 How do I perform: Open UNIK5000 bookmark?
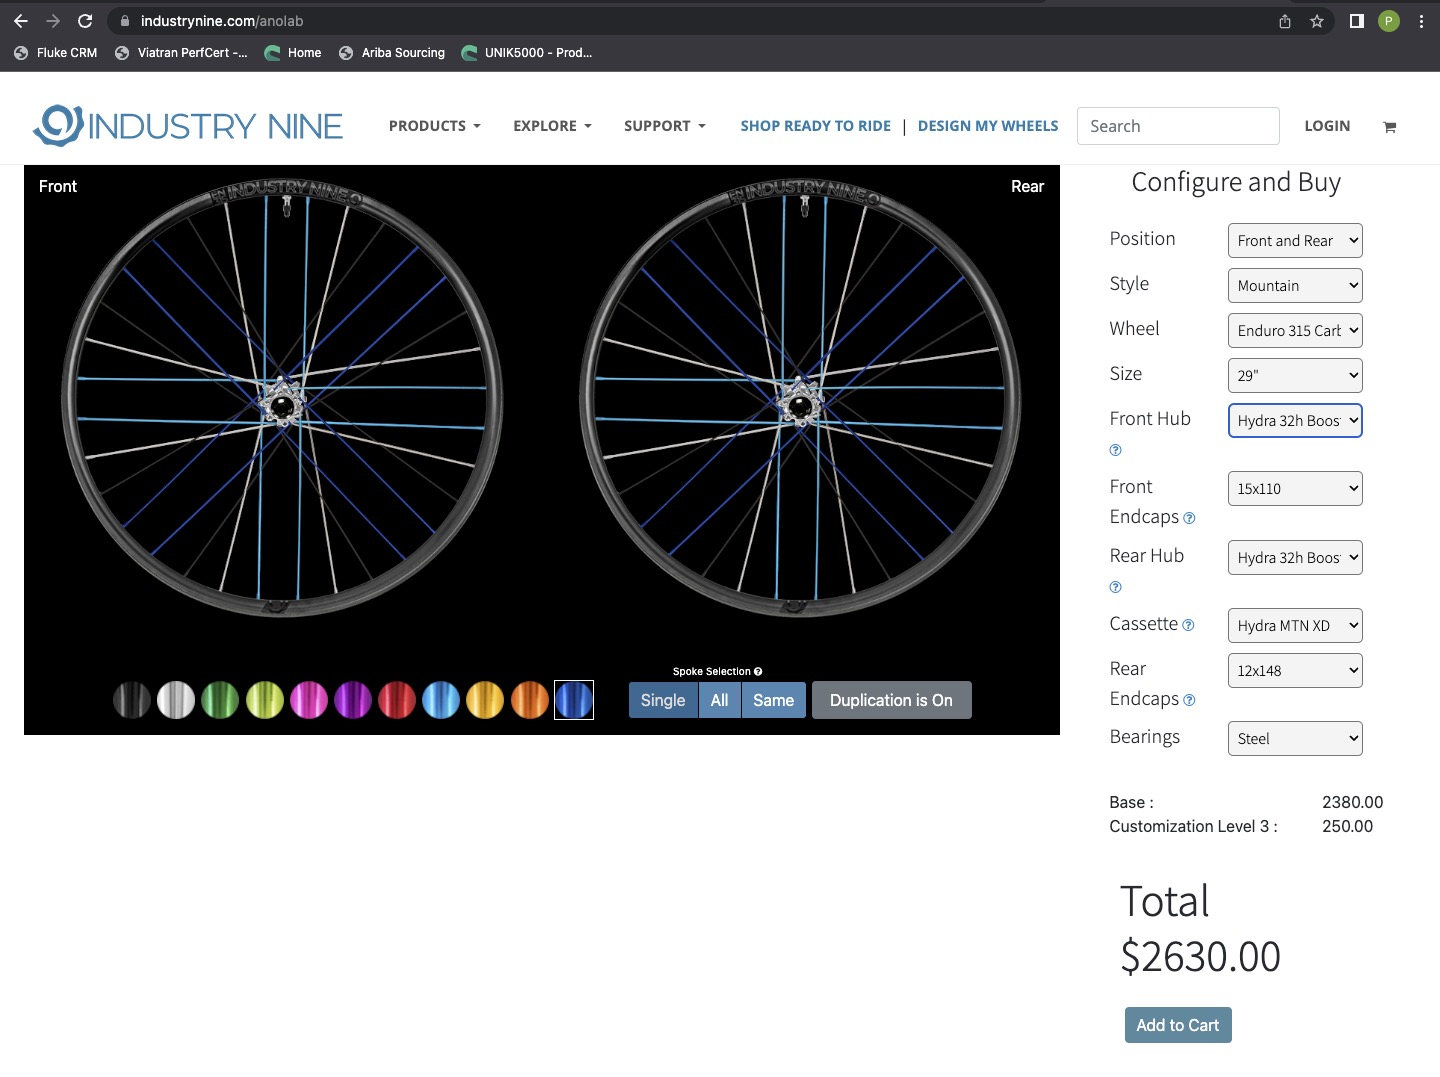coord(527,53)
